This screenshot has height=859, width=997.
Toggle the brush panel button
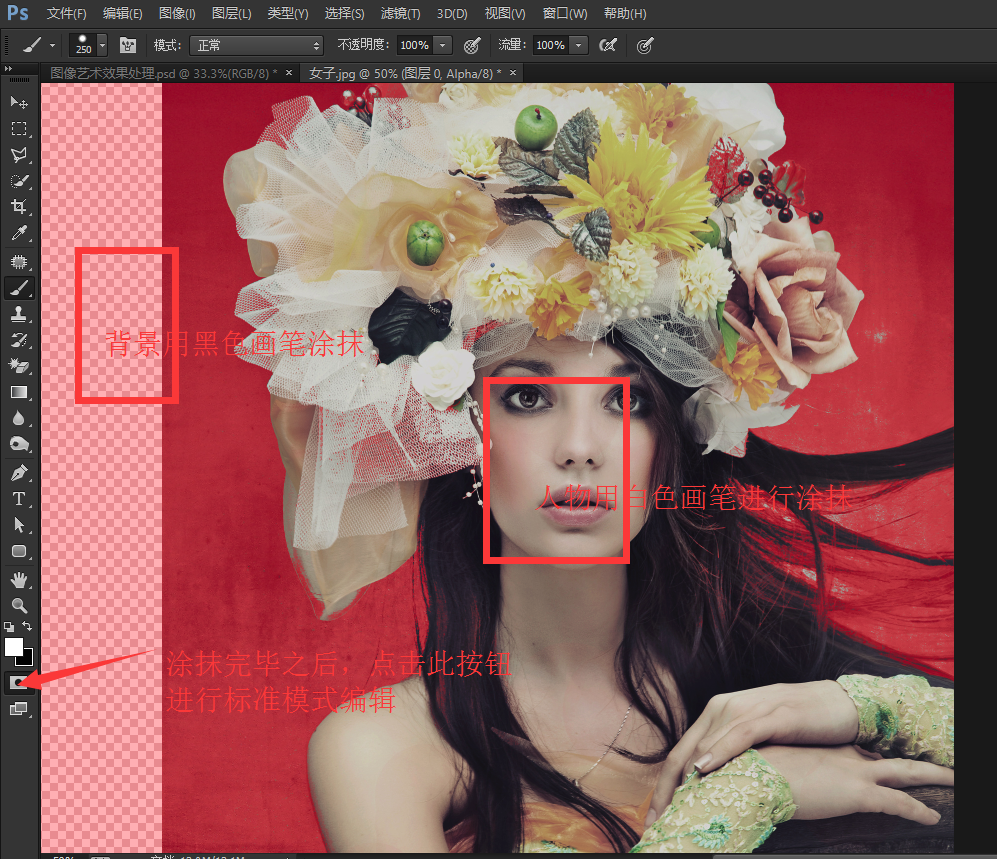click(127, 45)
